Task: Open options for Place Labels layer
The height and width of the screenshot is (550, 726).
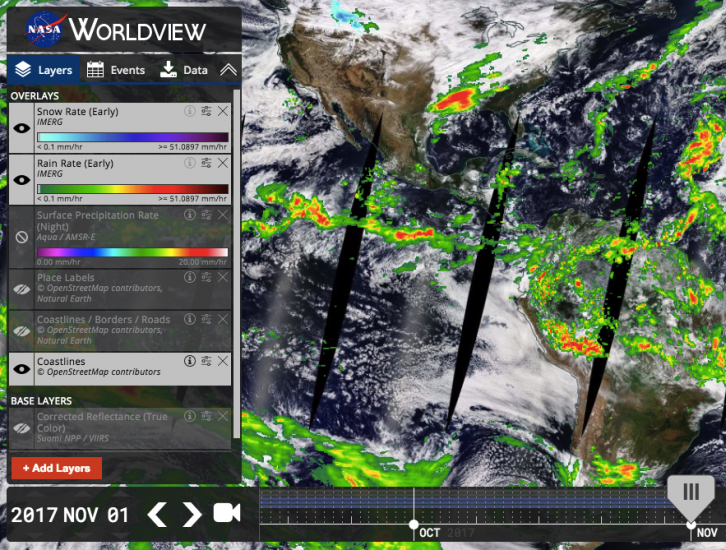Action: [x=206, y=277]
